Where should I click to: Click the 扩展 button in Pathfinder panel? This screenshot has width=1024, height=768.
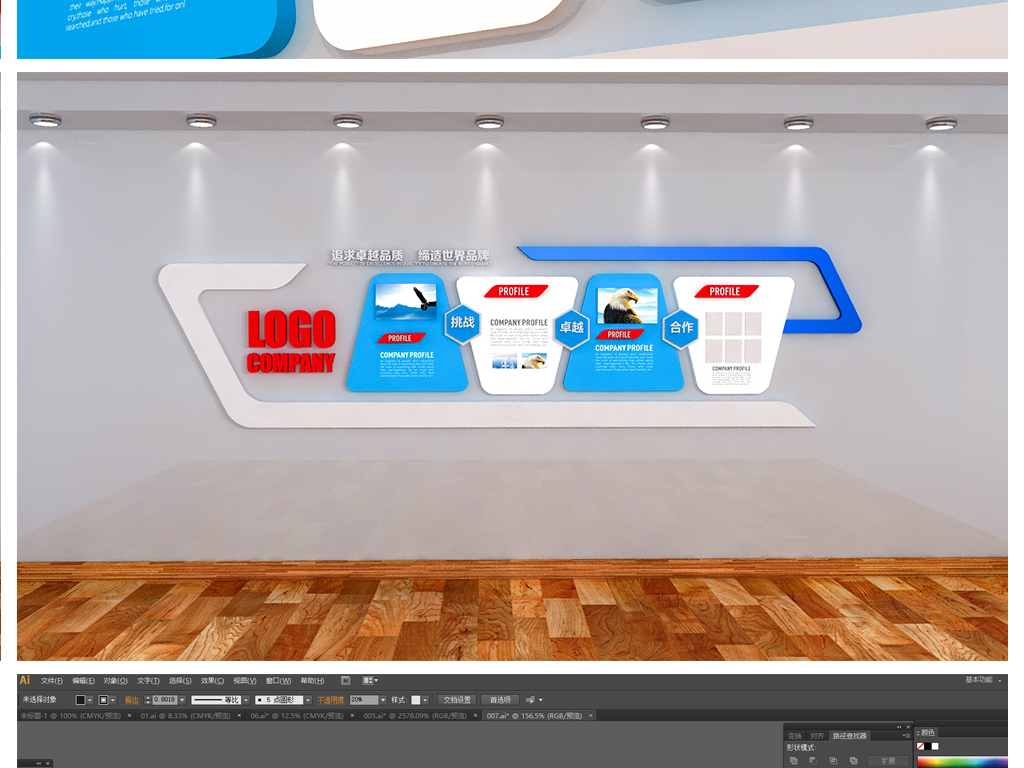888,761
